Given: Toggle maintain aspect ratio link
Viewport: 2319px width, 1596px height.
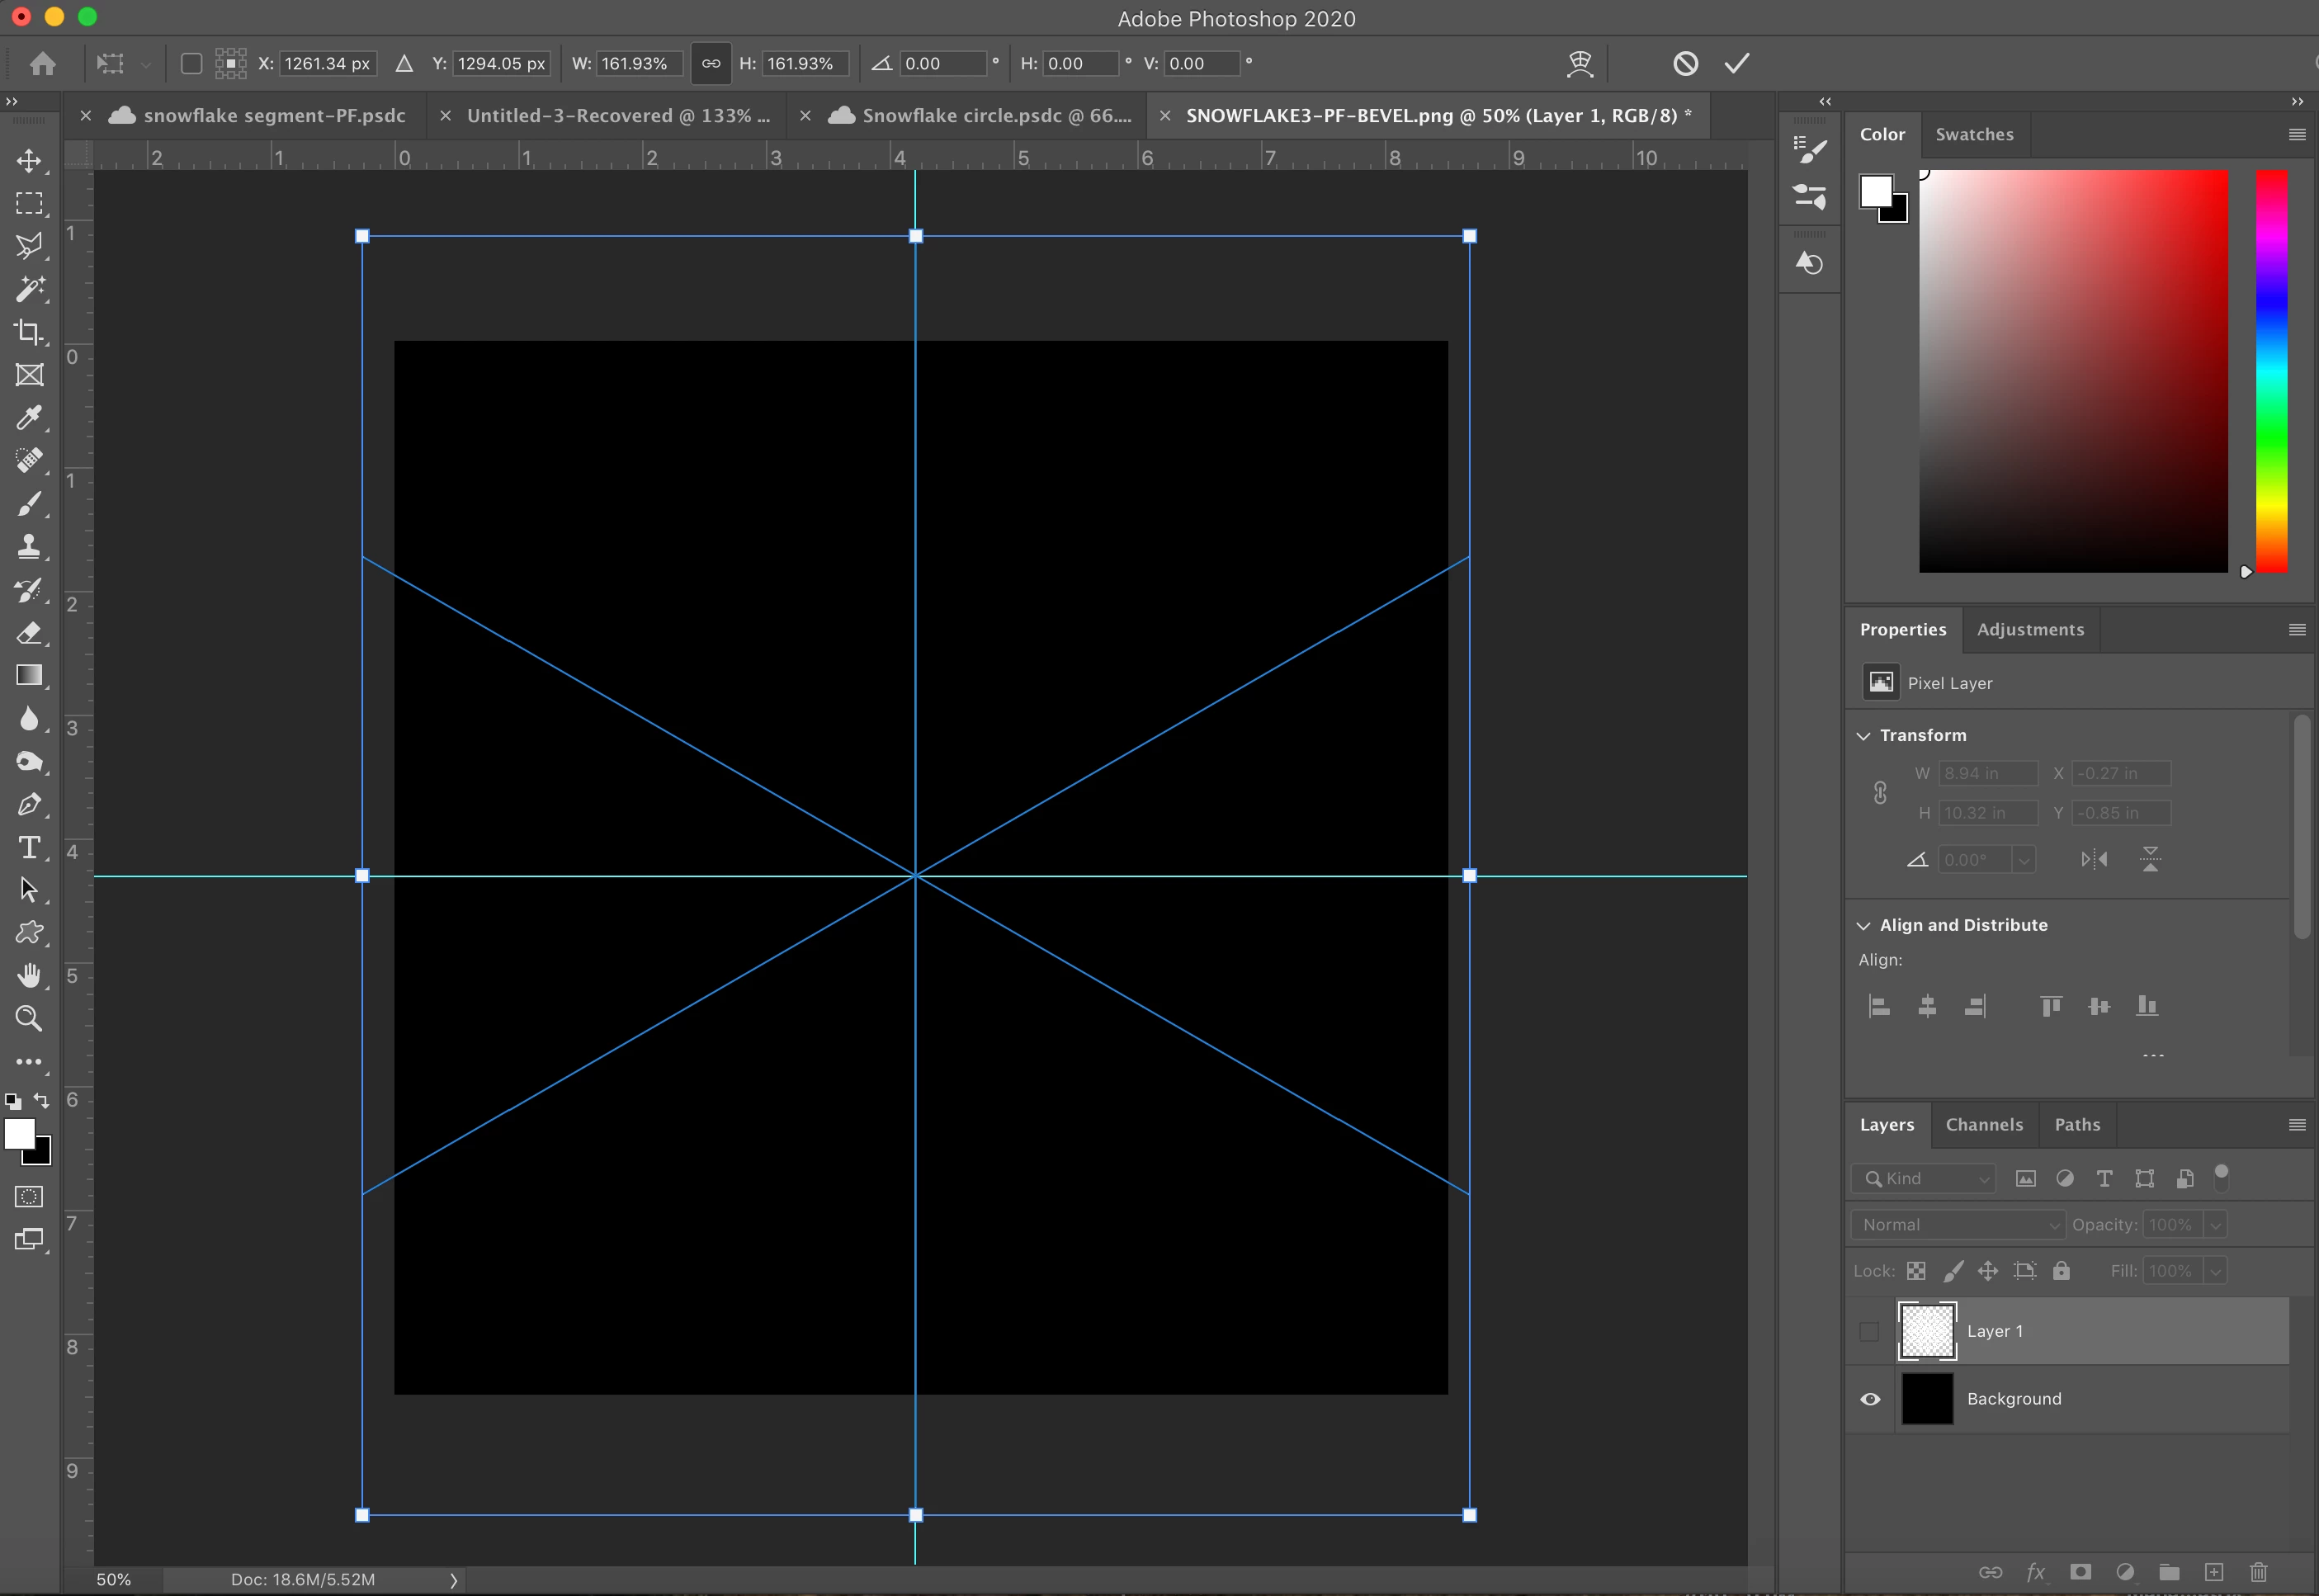Looking at the screenshot, I should (x=711, y=64).
